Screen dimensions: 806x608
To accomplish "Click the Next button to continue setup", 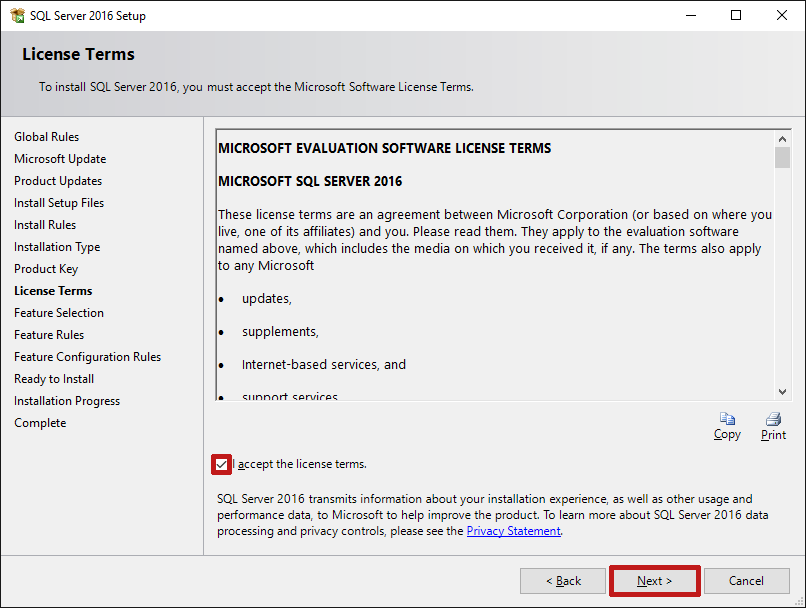I will click(x=654, y=580).
